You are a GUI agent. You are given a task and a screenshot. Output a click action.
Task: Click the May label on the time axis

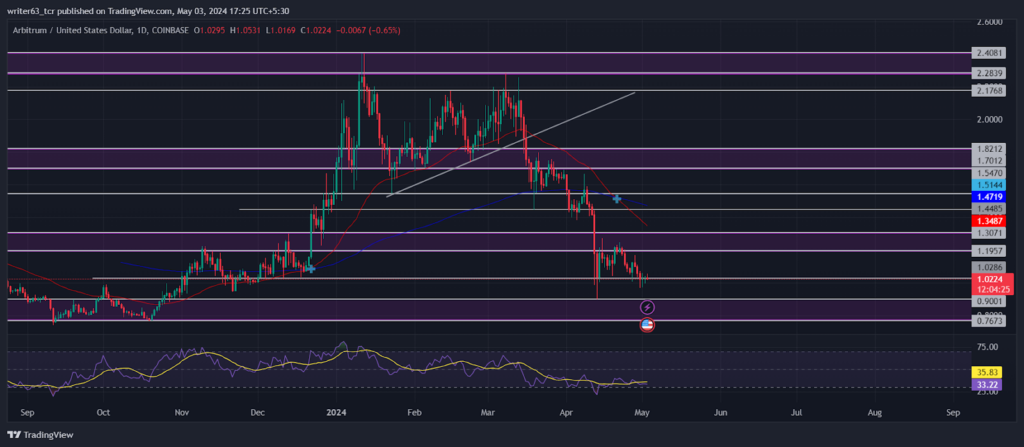(643, 413)
